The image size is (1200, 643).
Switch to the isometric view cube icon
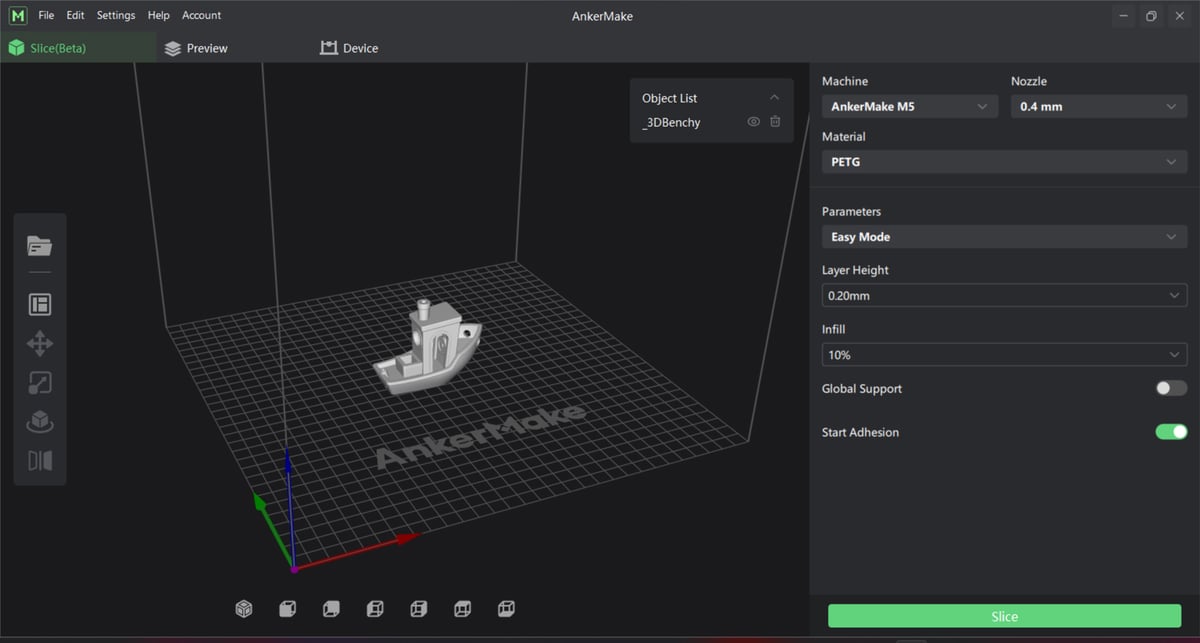[243, 608]
